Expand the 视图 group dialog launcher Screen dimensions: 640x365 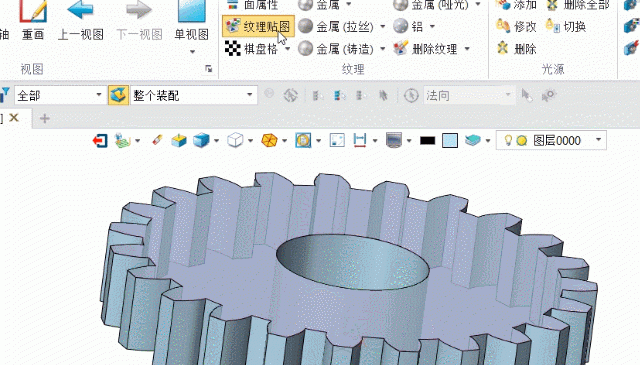click(x=209, y=69)
